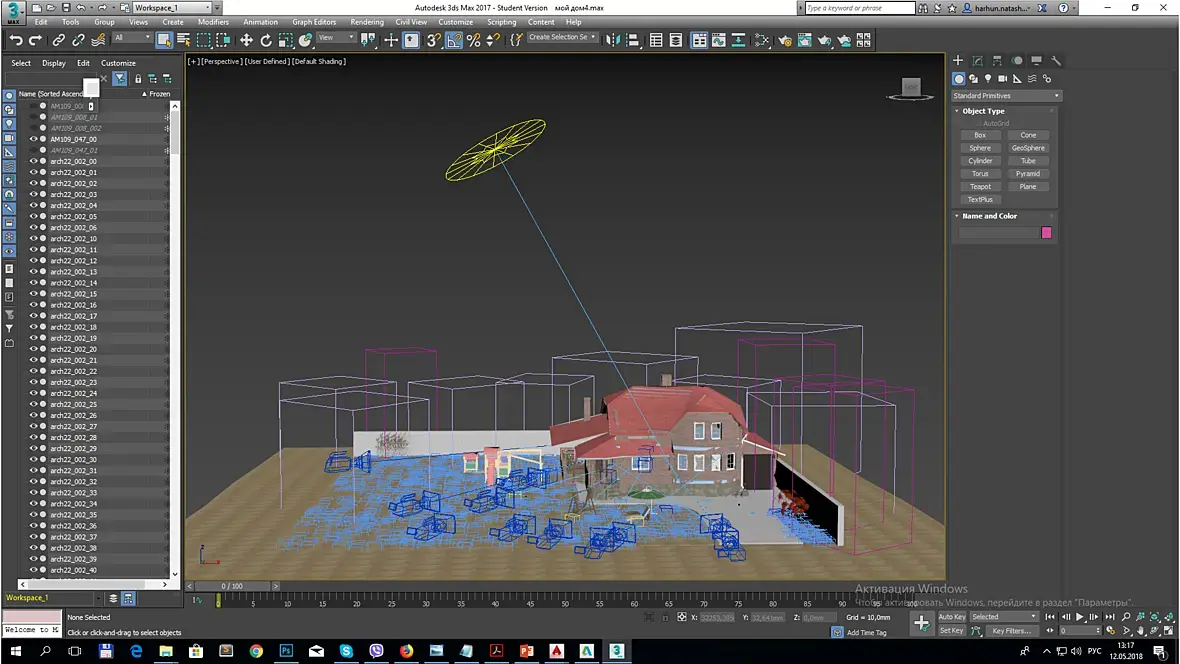
Task: Click the Mirror tool icon
Action: tap(611, 40)
